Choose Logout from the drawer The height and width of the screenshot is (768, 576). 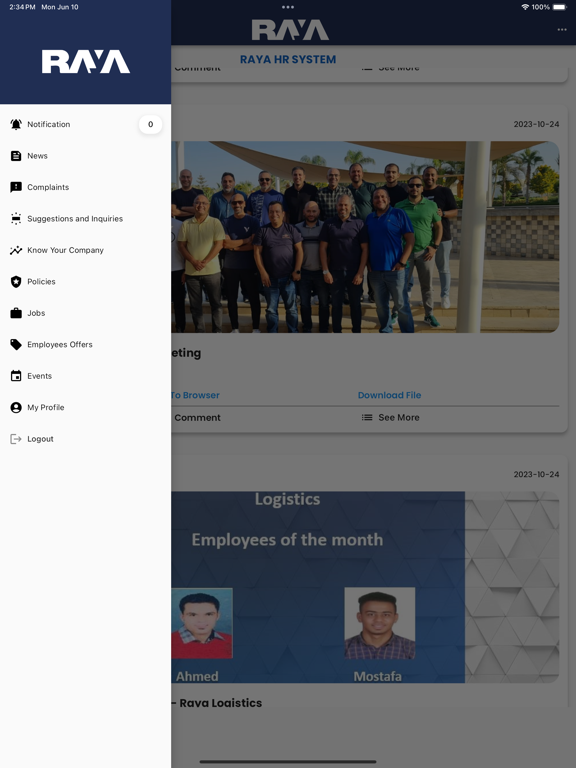[85, 439]
